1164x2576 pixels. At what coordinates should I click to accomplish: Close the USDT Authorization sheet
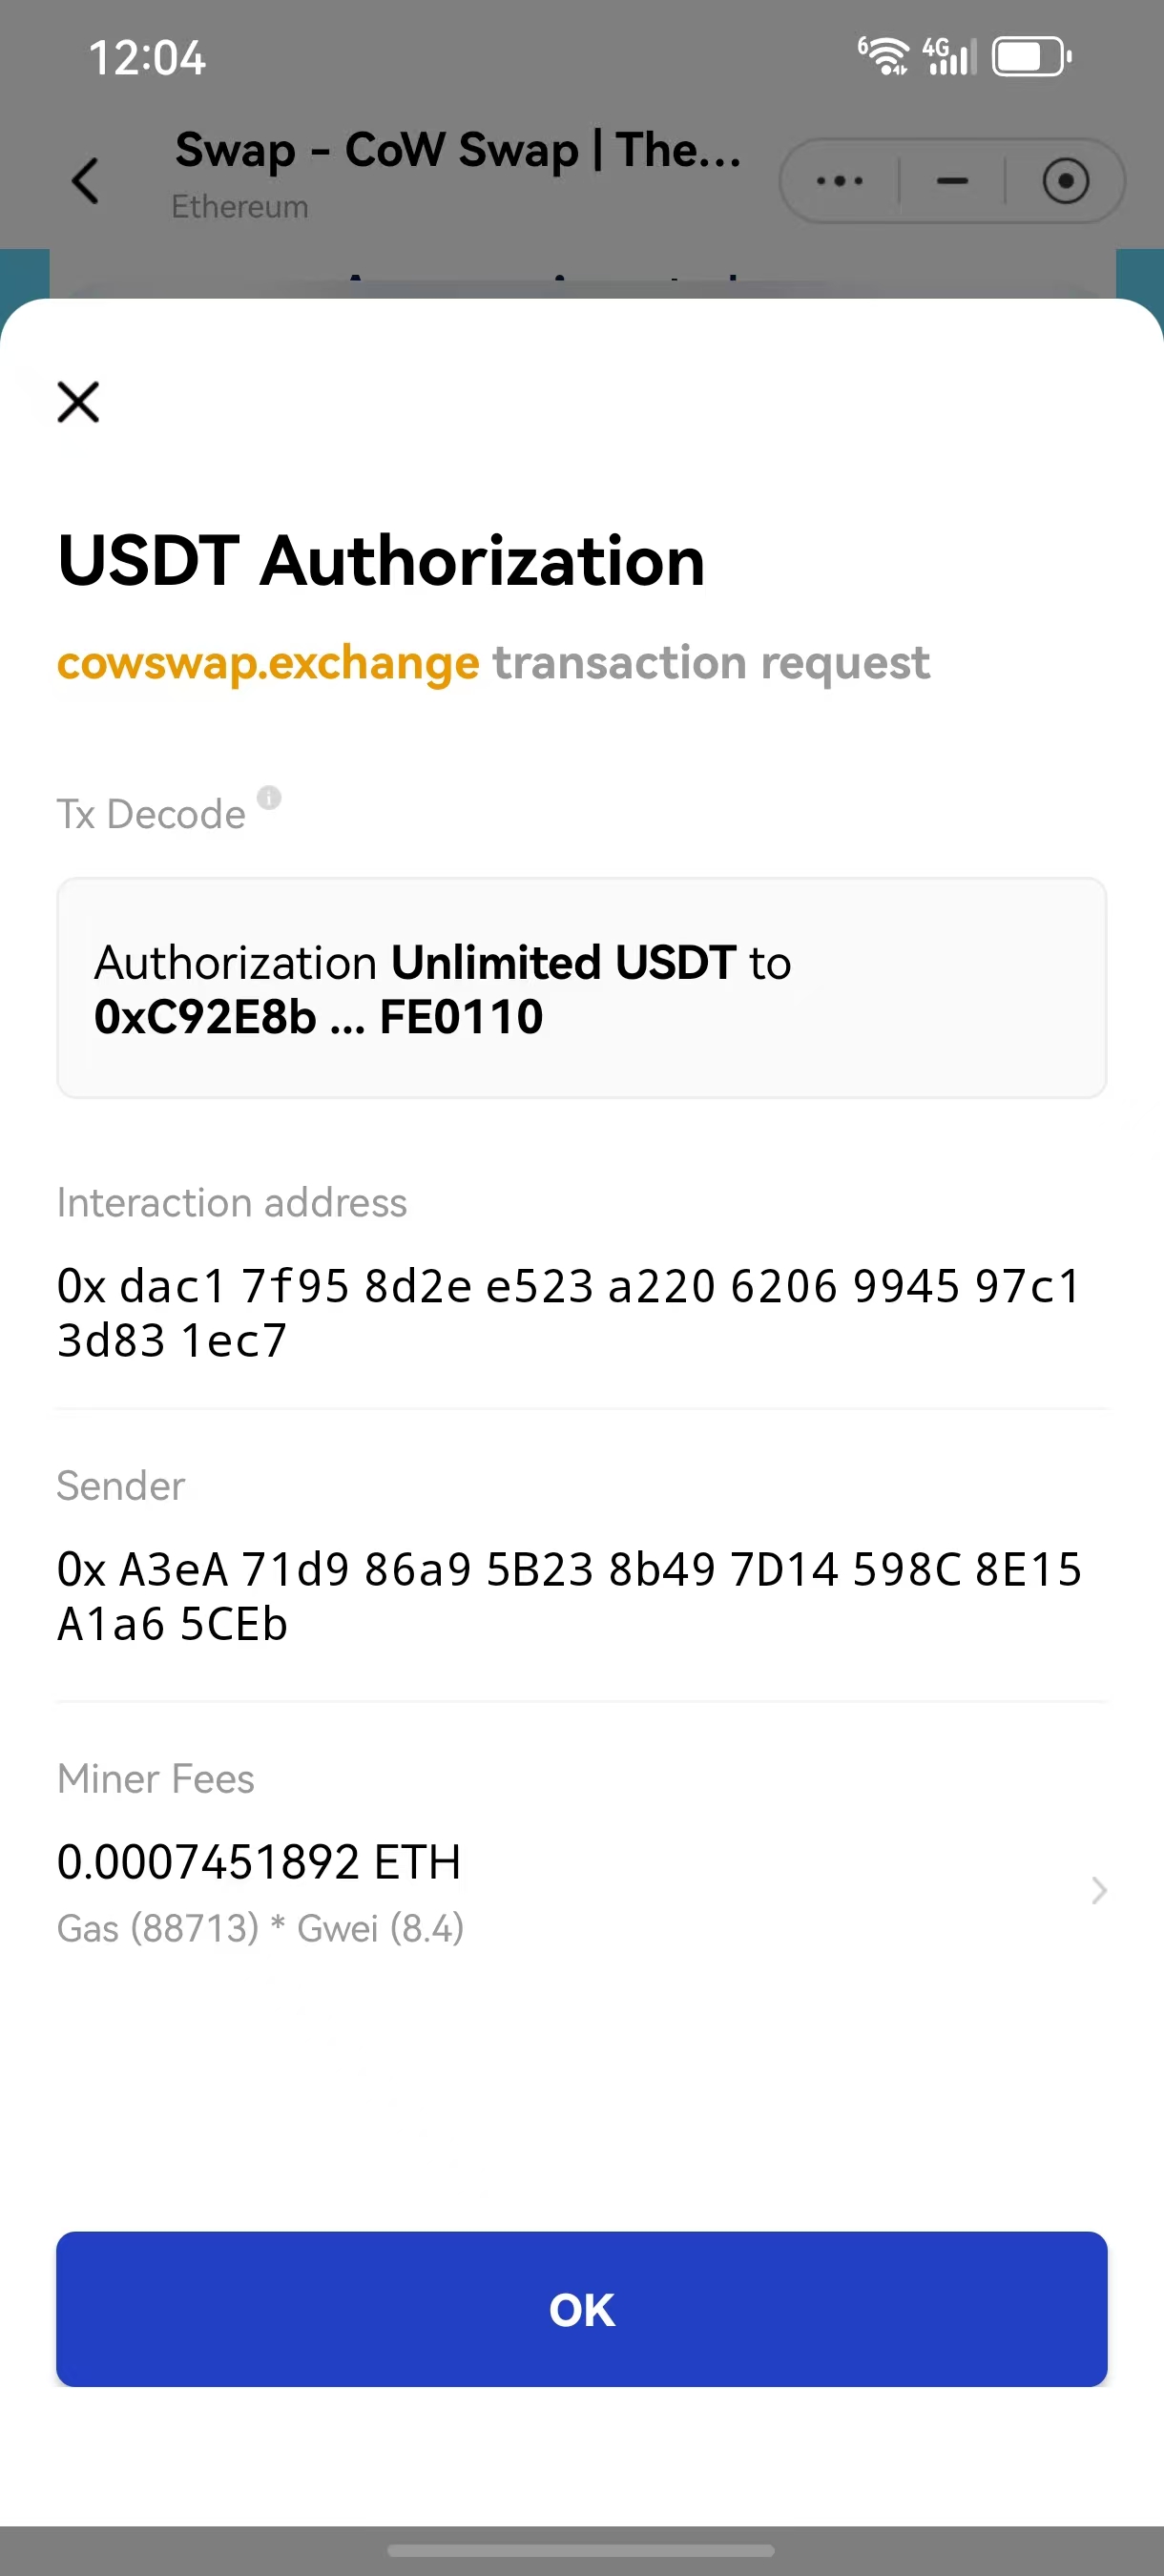(78, 403)
